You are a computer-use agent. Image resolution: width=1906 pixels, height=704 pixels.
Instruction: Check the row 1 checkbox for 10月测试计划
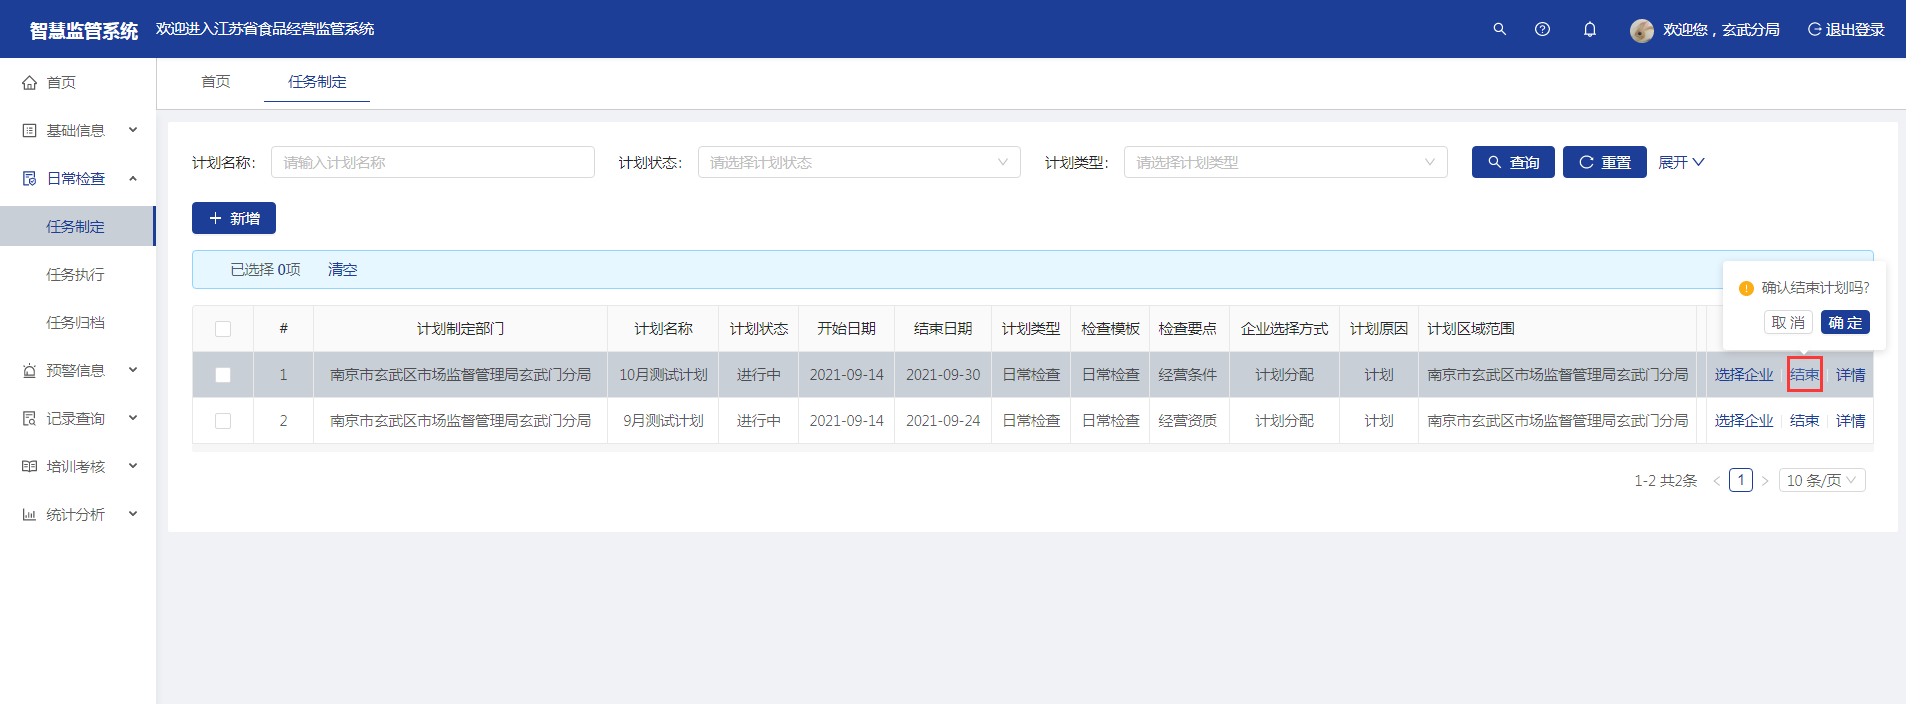point(223,375)
